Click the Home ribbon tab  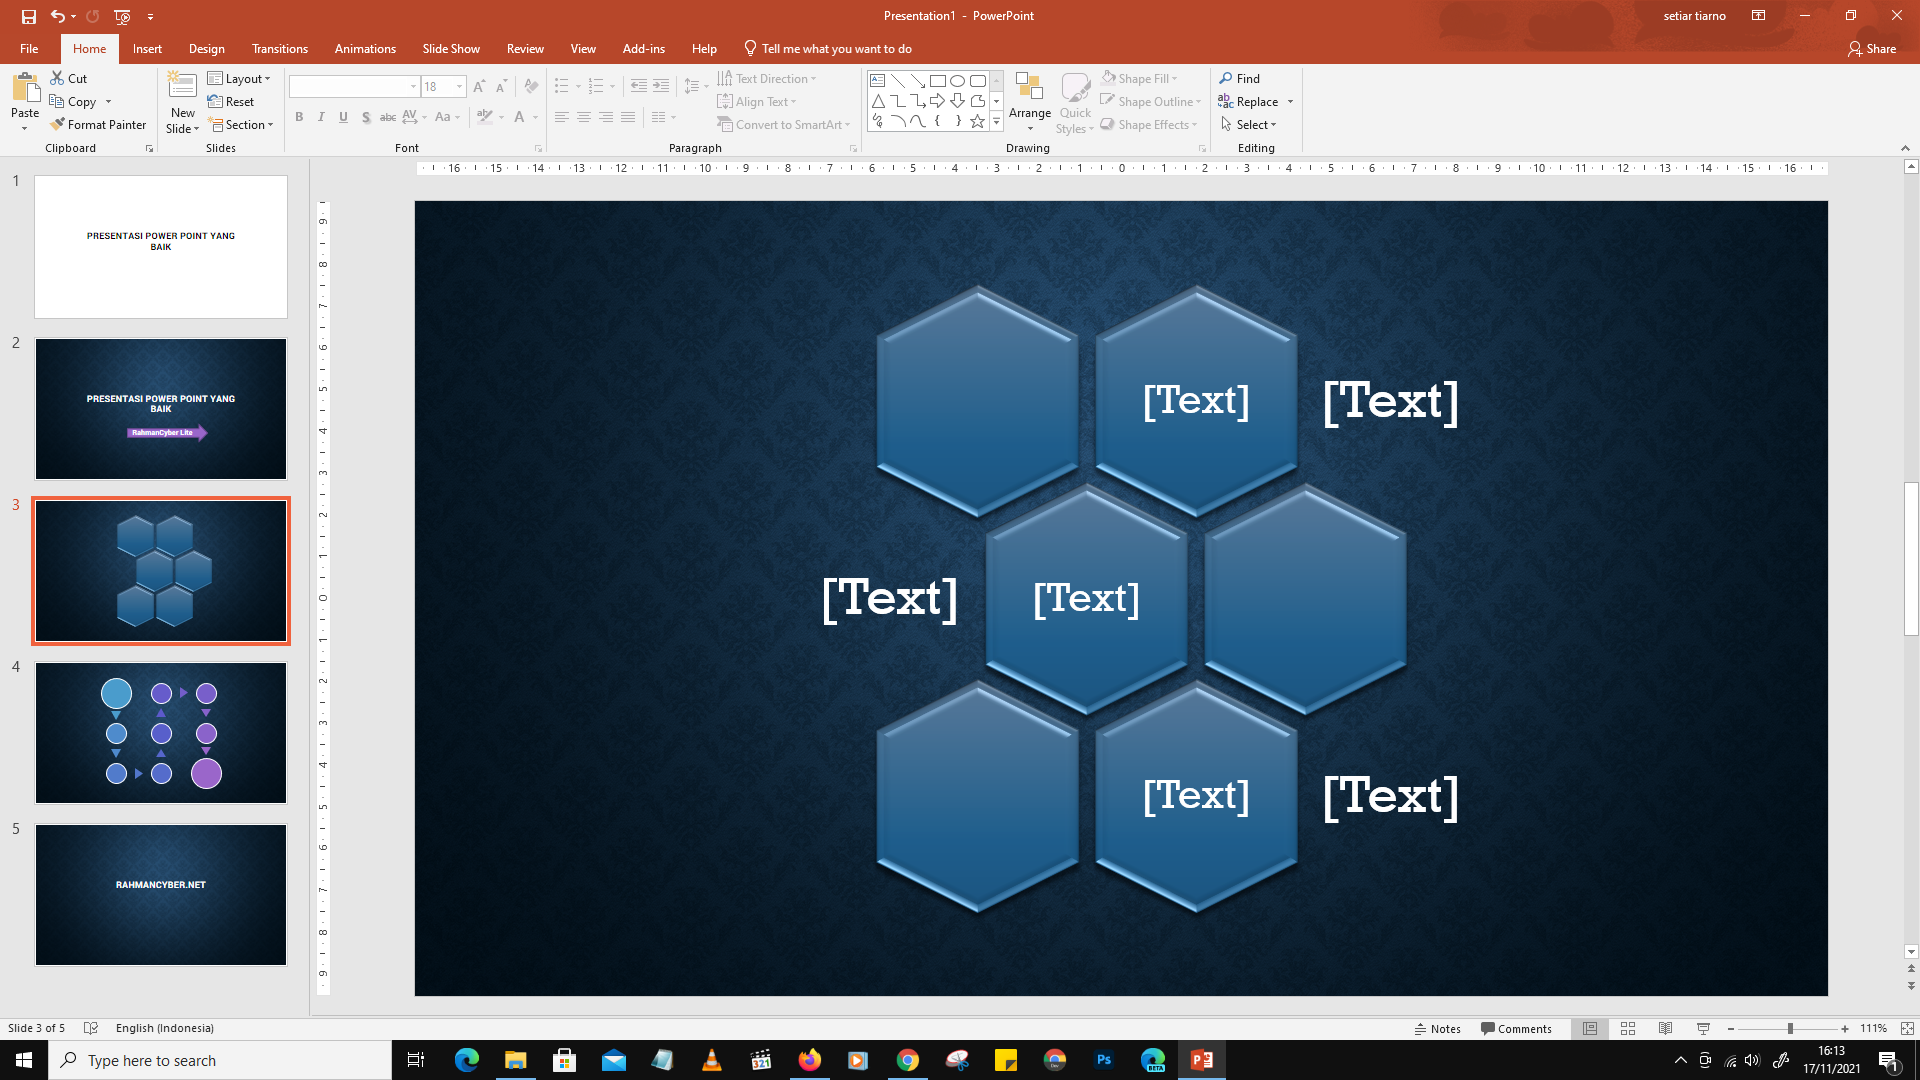pyautogui.click(x=88, y=49)
